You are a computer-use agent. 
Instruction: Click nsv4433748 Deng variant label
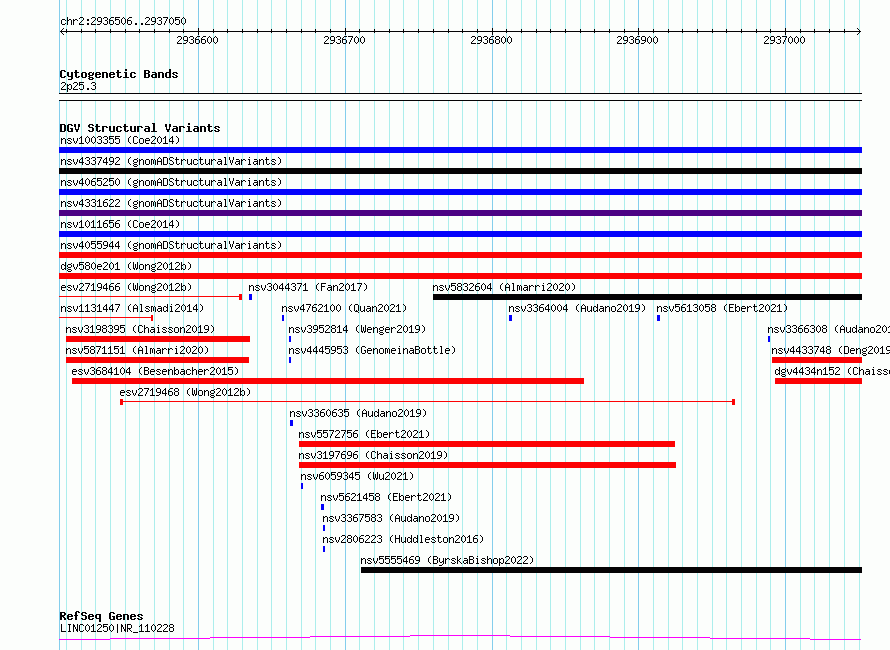tap(830, 350)
